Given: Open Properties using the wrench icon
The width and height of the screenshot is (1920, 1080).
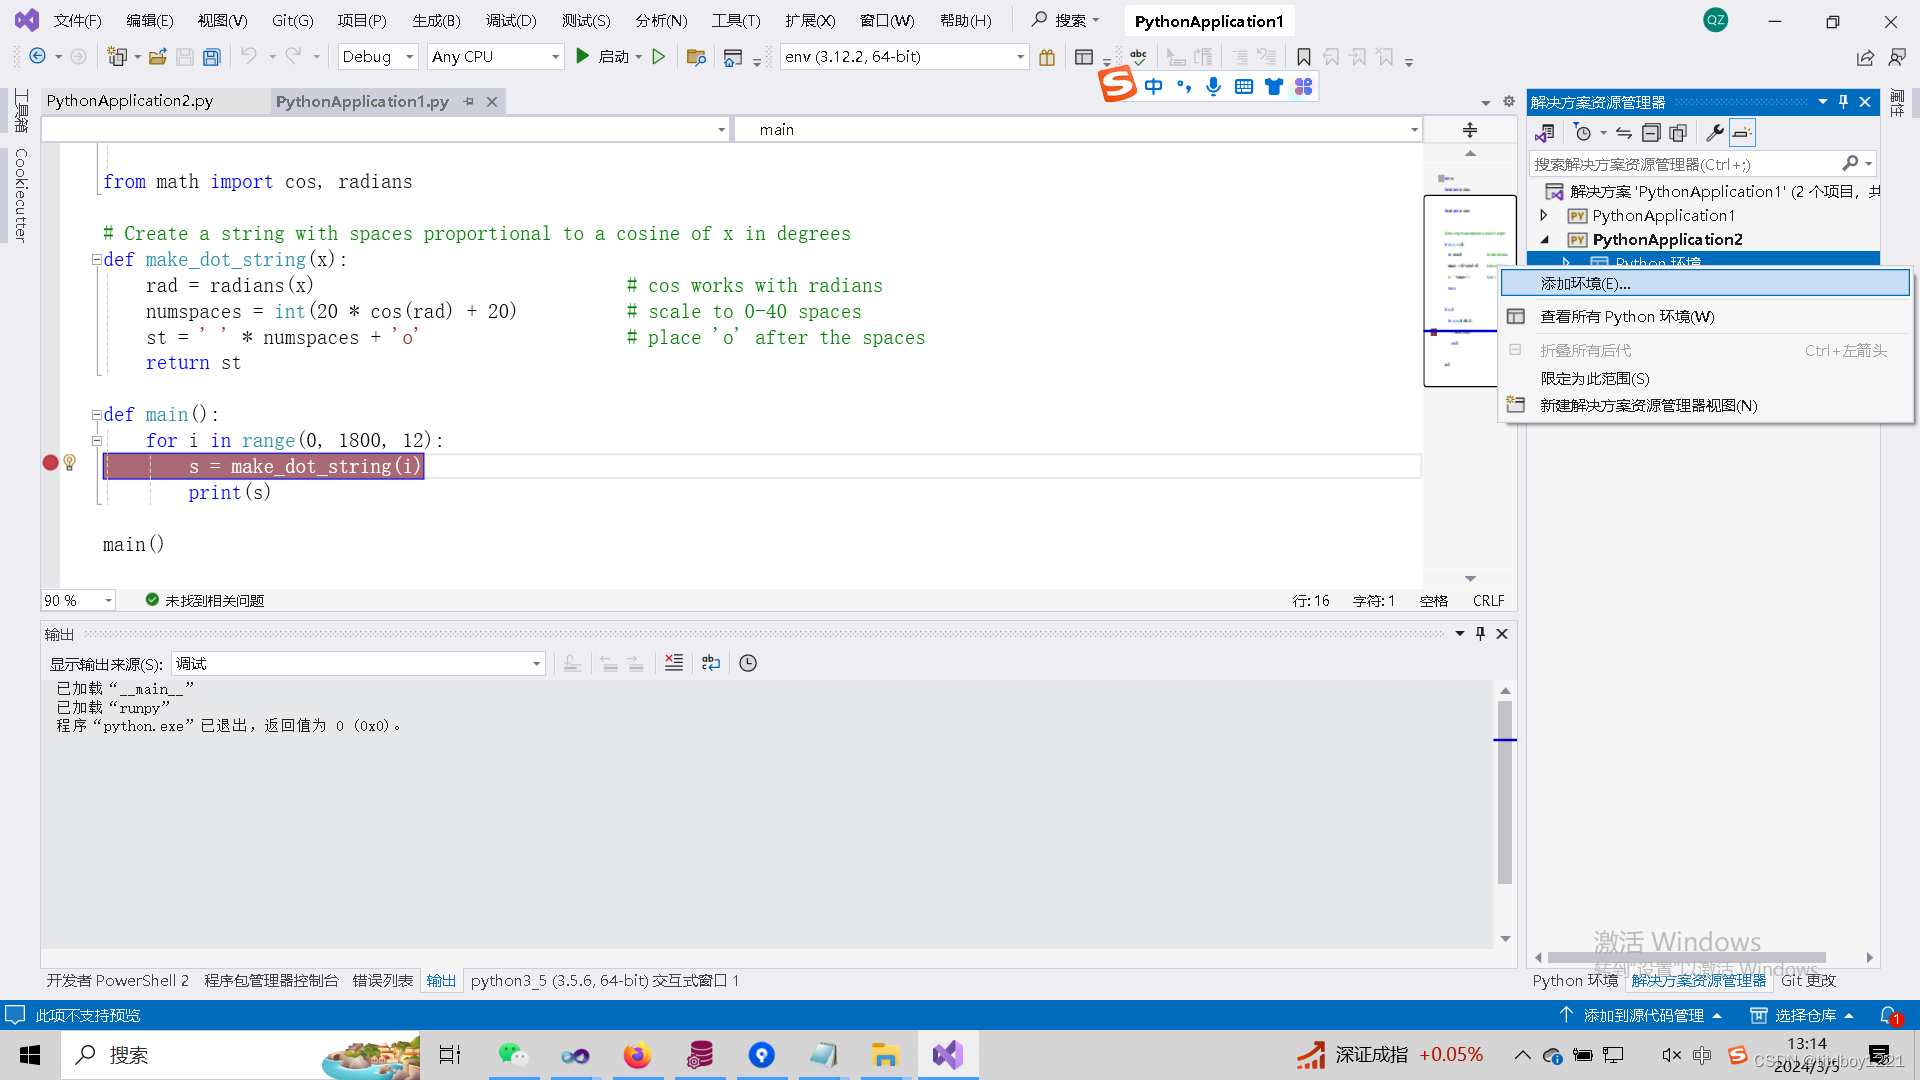Looking at the screenshot, I should pyautogui.click(x=1715, y=132).
